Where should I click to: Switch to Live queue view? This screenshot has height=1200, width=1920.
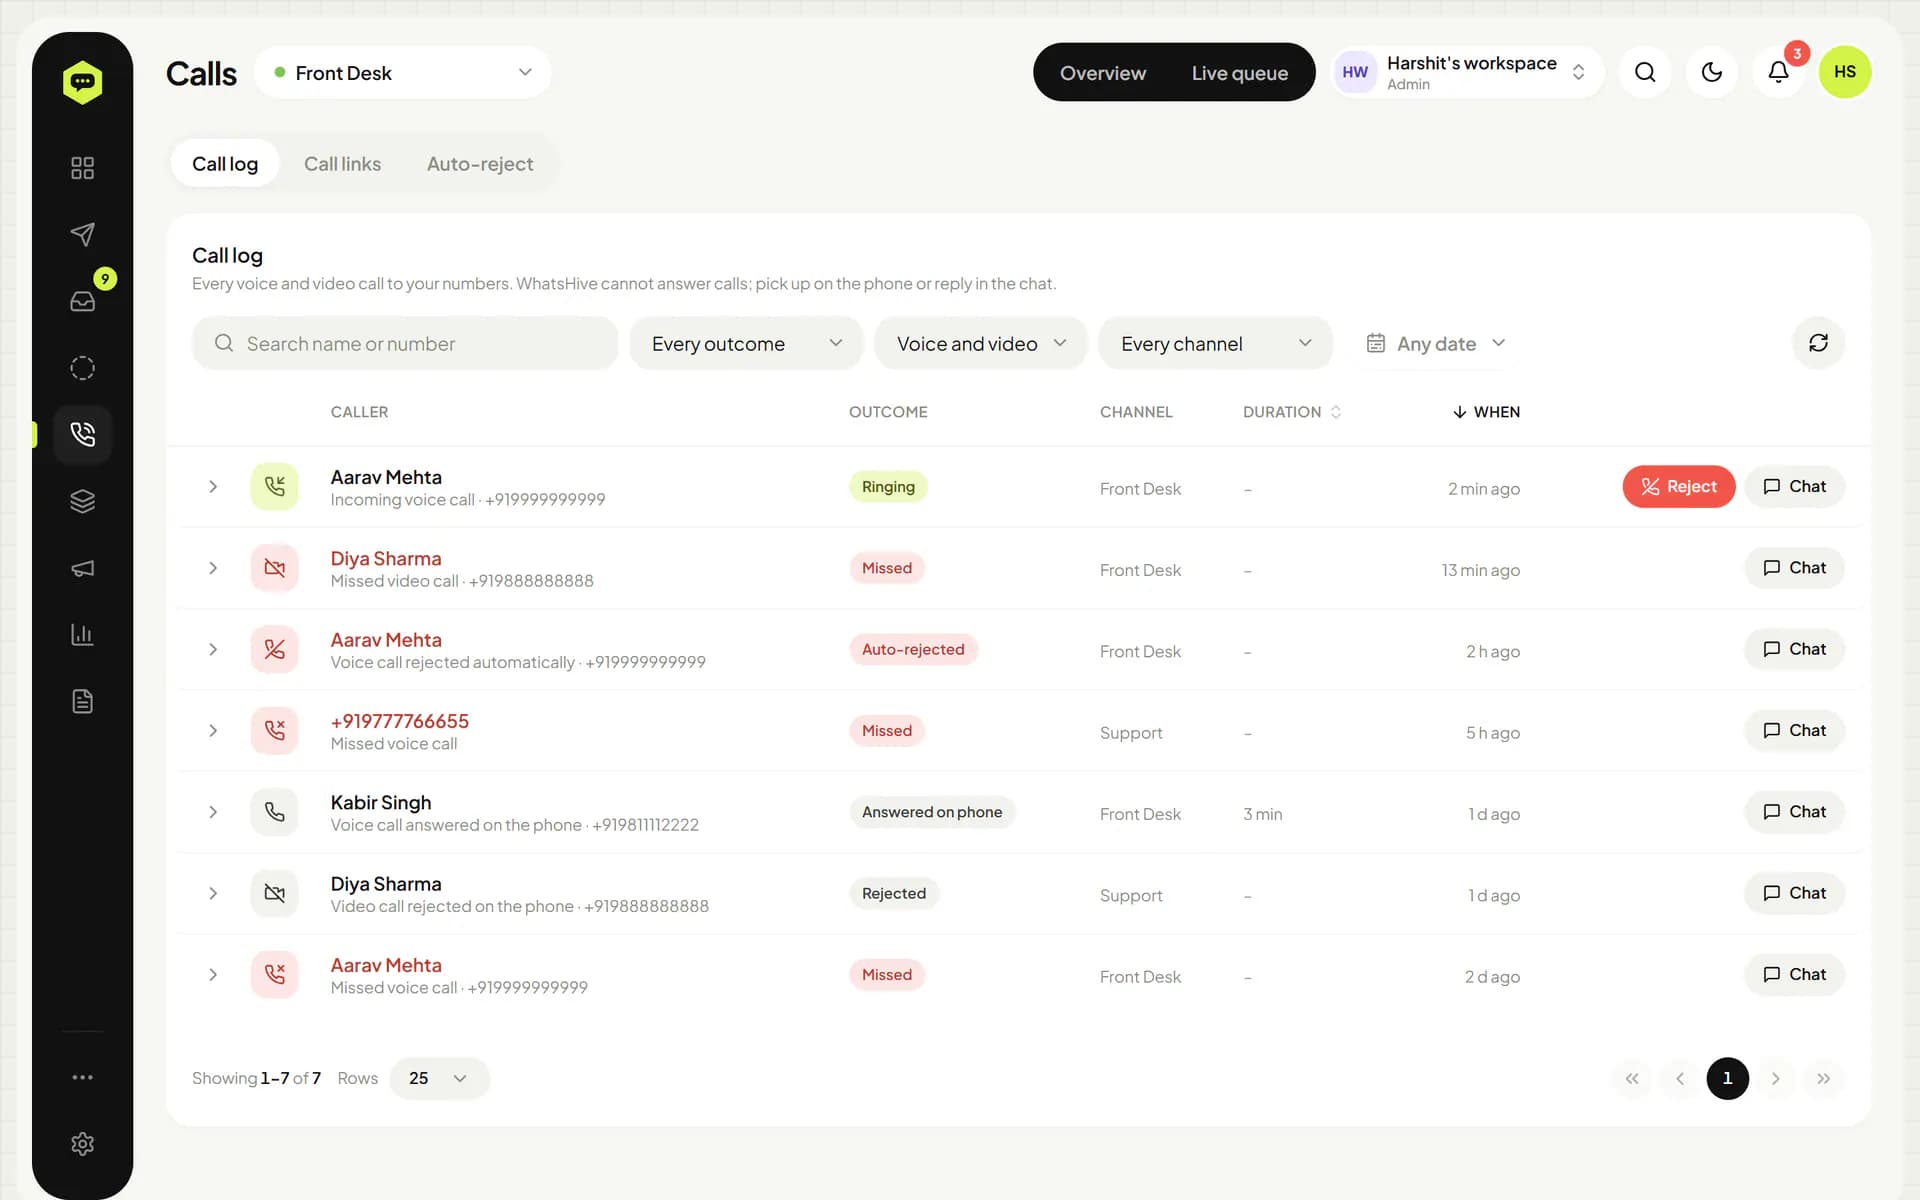(1239, 73)
